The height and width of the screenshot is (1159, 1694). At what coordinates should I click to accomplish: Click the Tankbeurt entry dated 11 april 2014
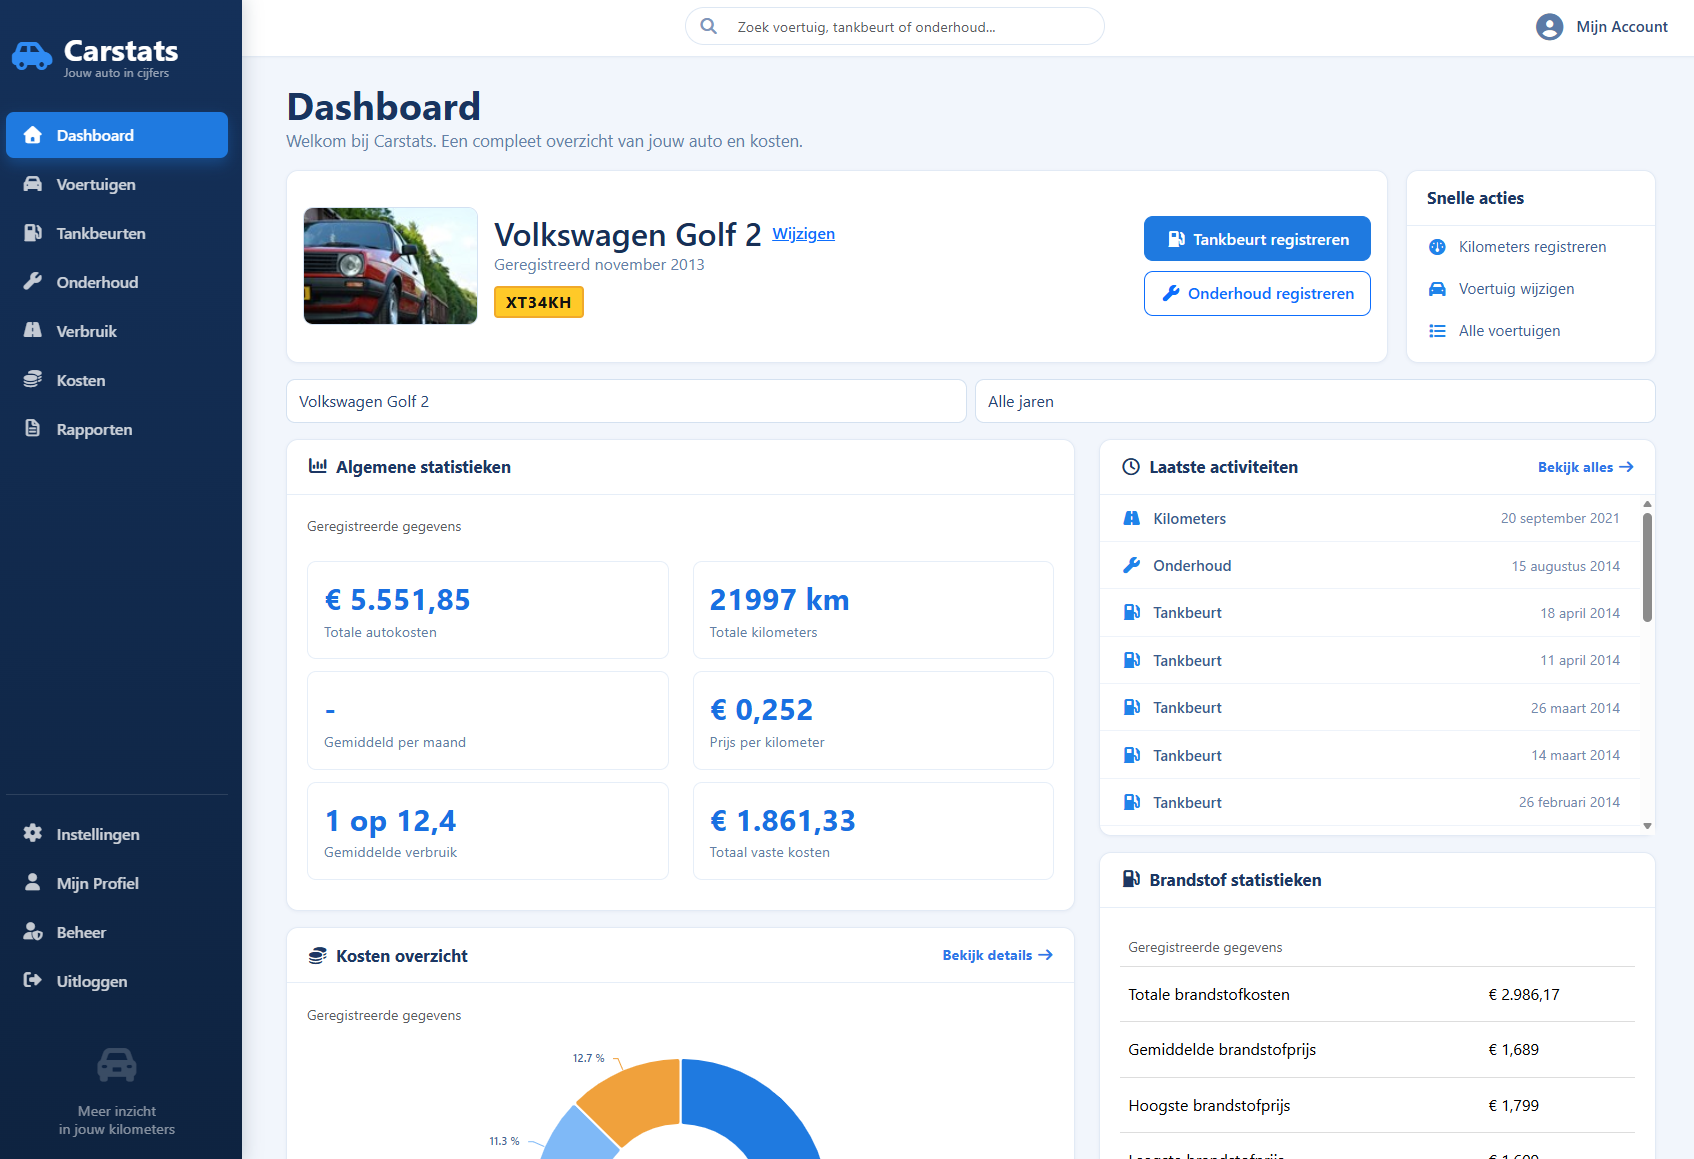point(1370,660)
